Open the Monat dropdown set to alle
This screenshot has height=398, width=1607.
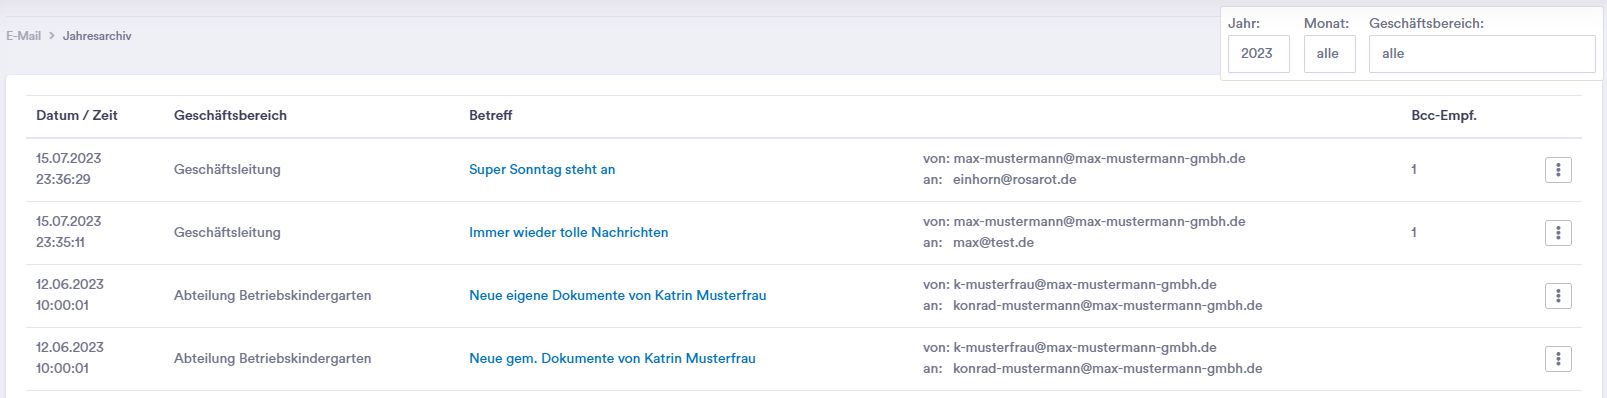[x=1329, y=54]
